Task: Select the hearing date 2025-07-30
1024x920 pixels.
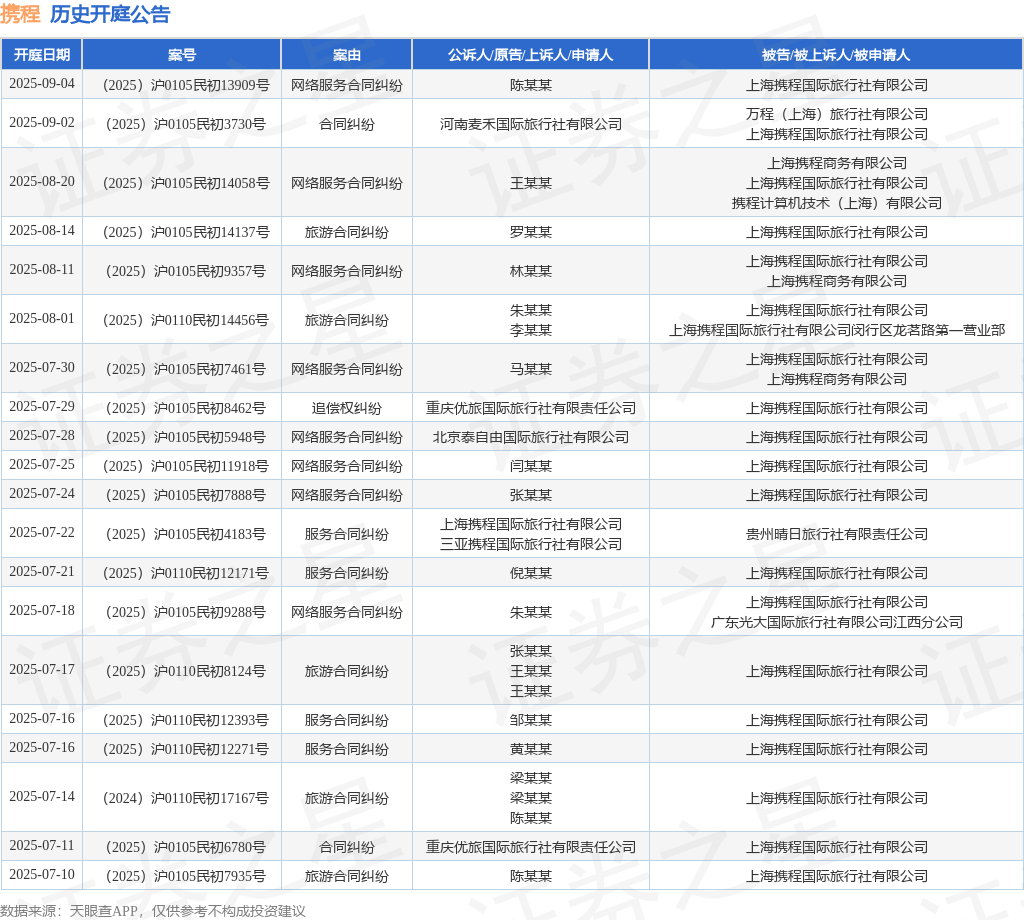Action: [42, 368]
